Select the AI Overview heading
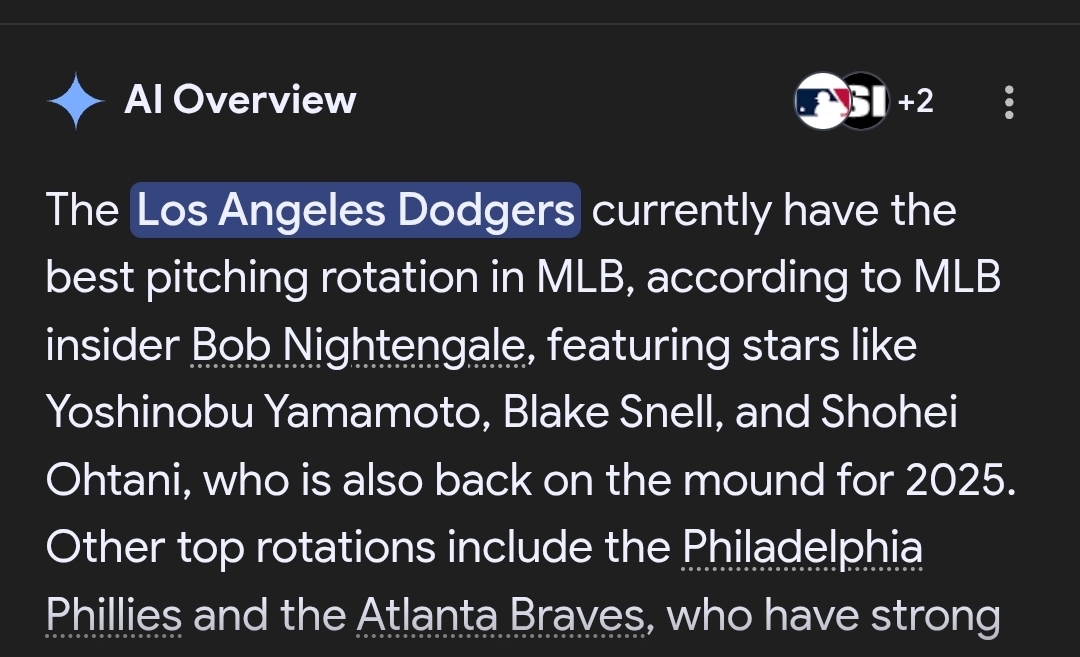The image size is (1080, 657). coord(240,100)
